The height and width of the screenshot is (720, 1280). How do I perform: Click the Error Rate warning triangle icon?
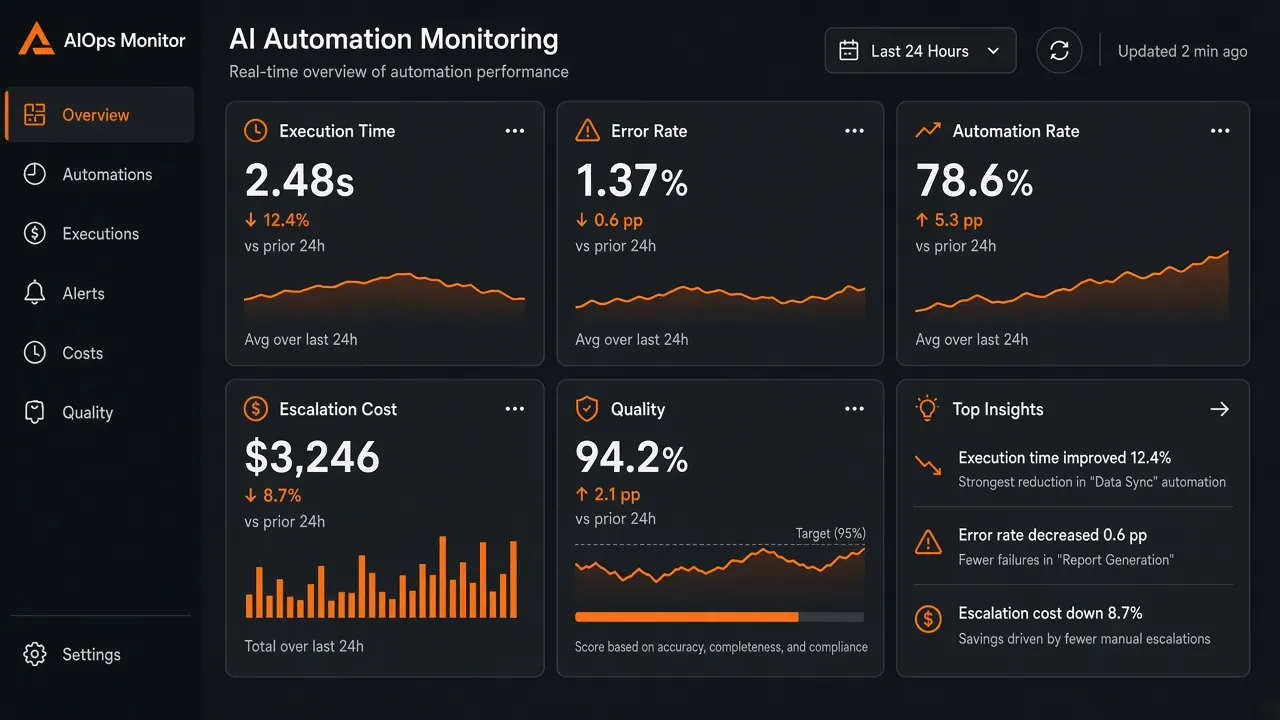coord(588,131)
